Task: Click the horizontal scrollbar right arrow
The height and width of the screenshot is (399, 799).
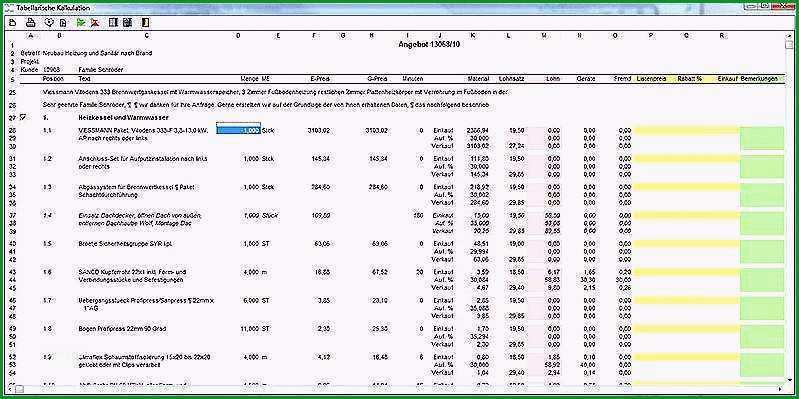Action: pyautogui.click(x=781, y=389)
